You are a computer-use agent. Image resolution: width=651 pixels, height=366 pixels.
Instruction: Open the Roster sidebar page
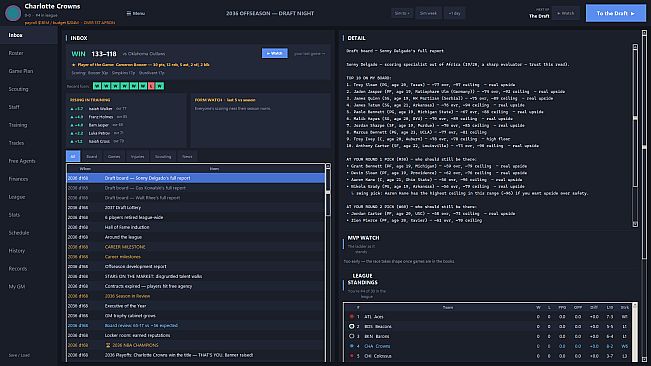click(28, 53)
